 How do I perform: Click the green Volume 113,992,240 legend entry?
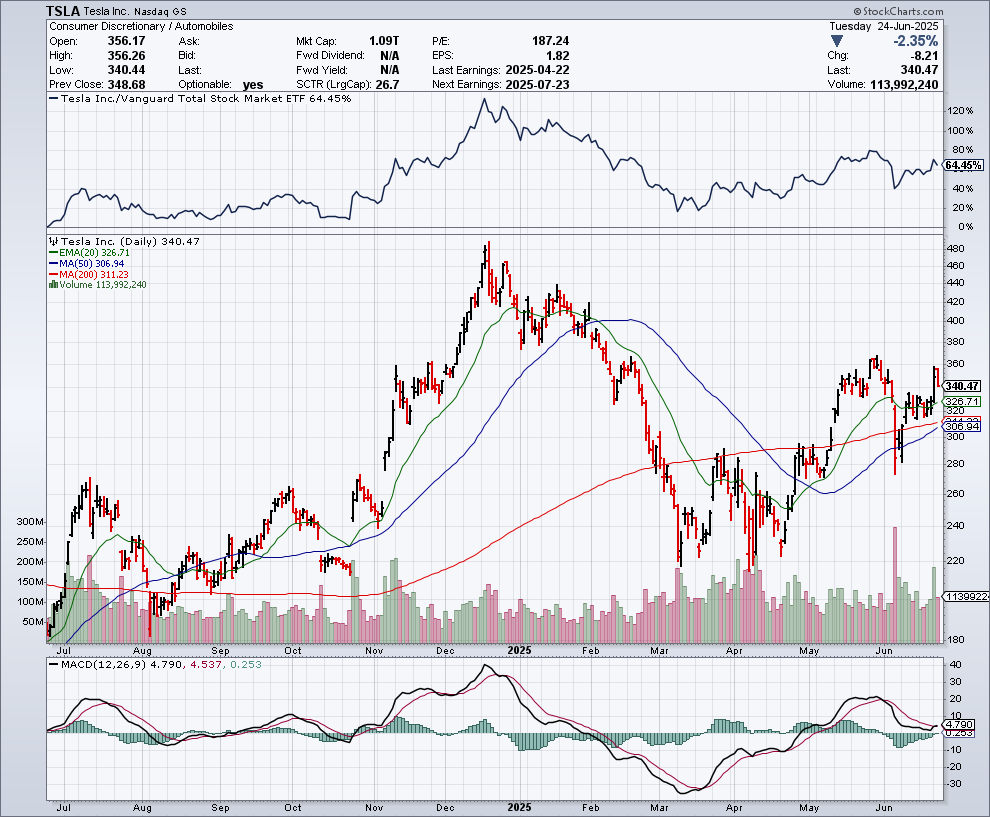coord(98,285)
